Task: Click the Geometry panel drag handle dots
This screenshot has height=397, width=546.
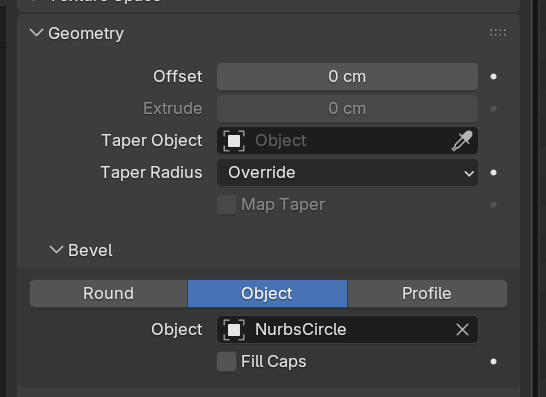Action: click(x=498, y=33)
